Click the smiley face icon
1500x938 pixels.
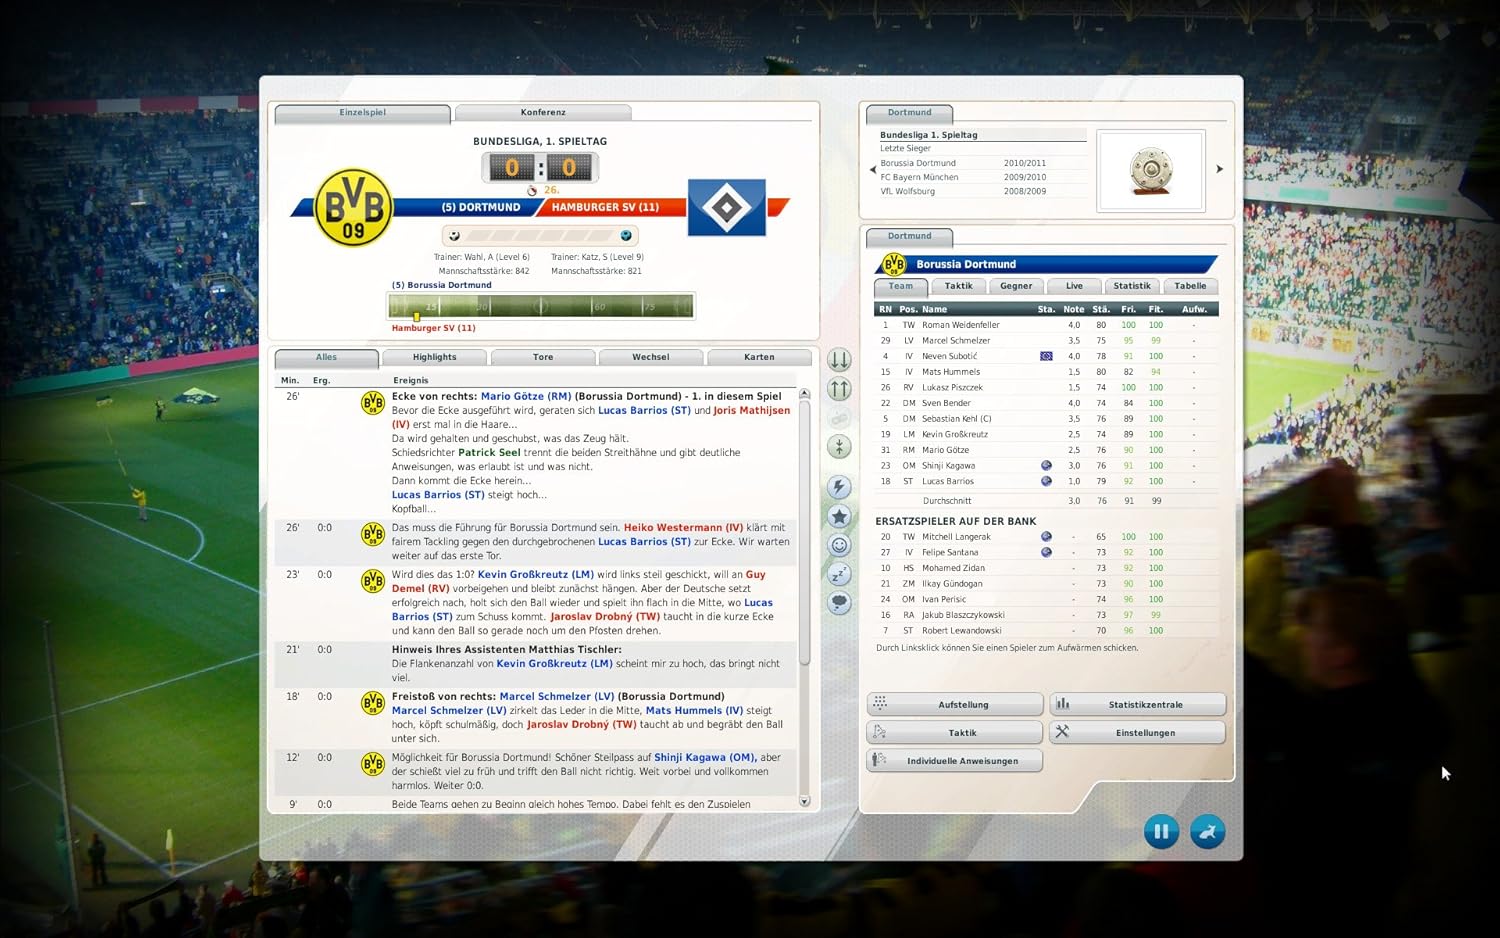tap(839, 545)
